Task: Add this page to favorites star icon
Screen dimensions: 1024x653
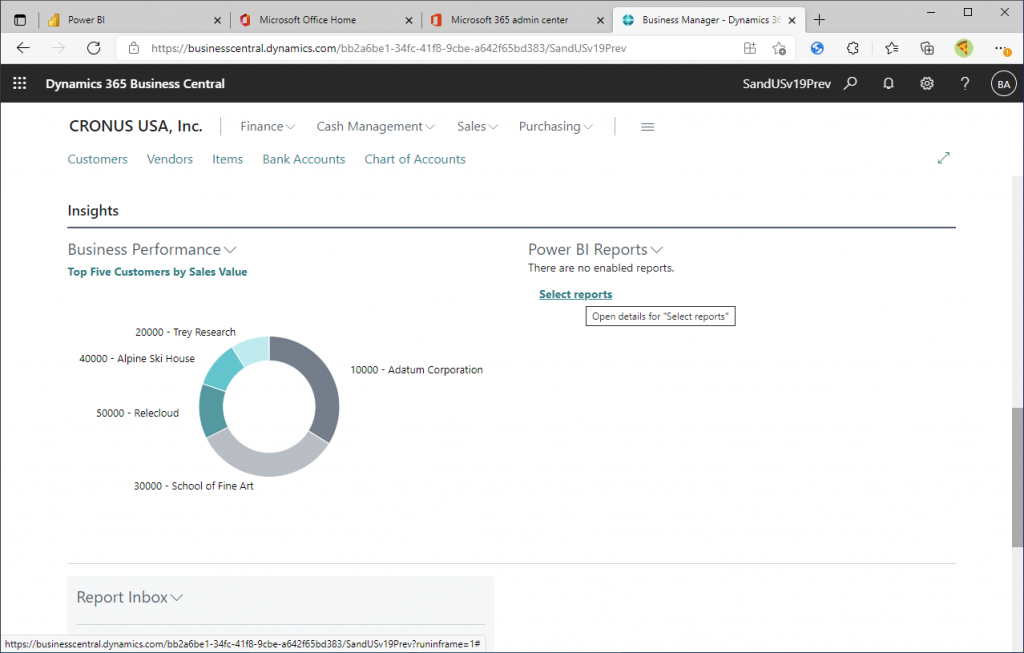Action: tap(779, 48)
